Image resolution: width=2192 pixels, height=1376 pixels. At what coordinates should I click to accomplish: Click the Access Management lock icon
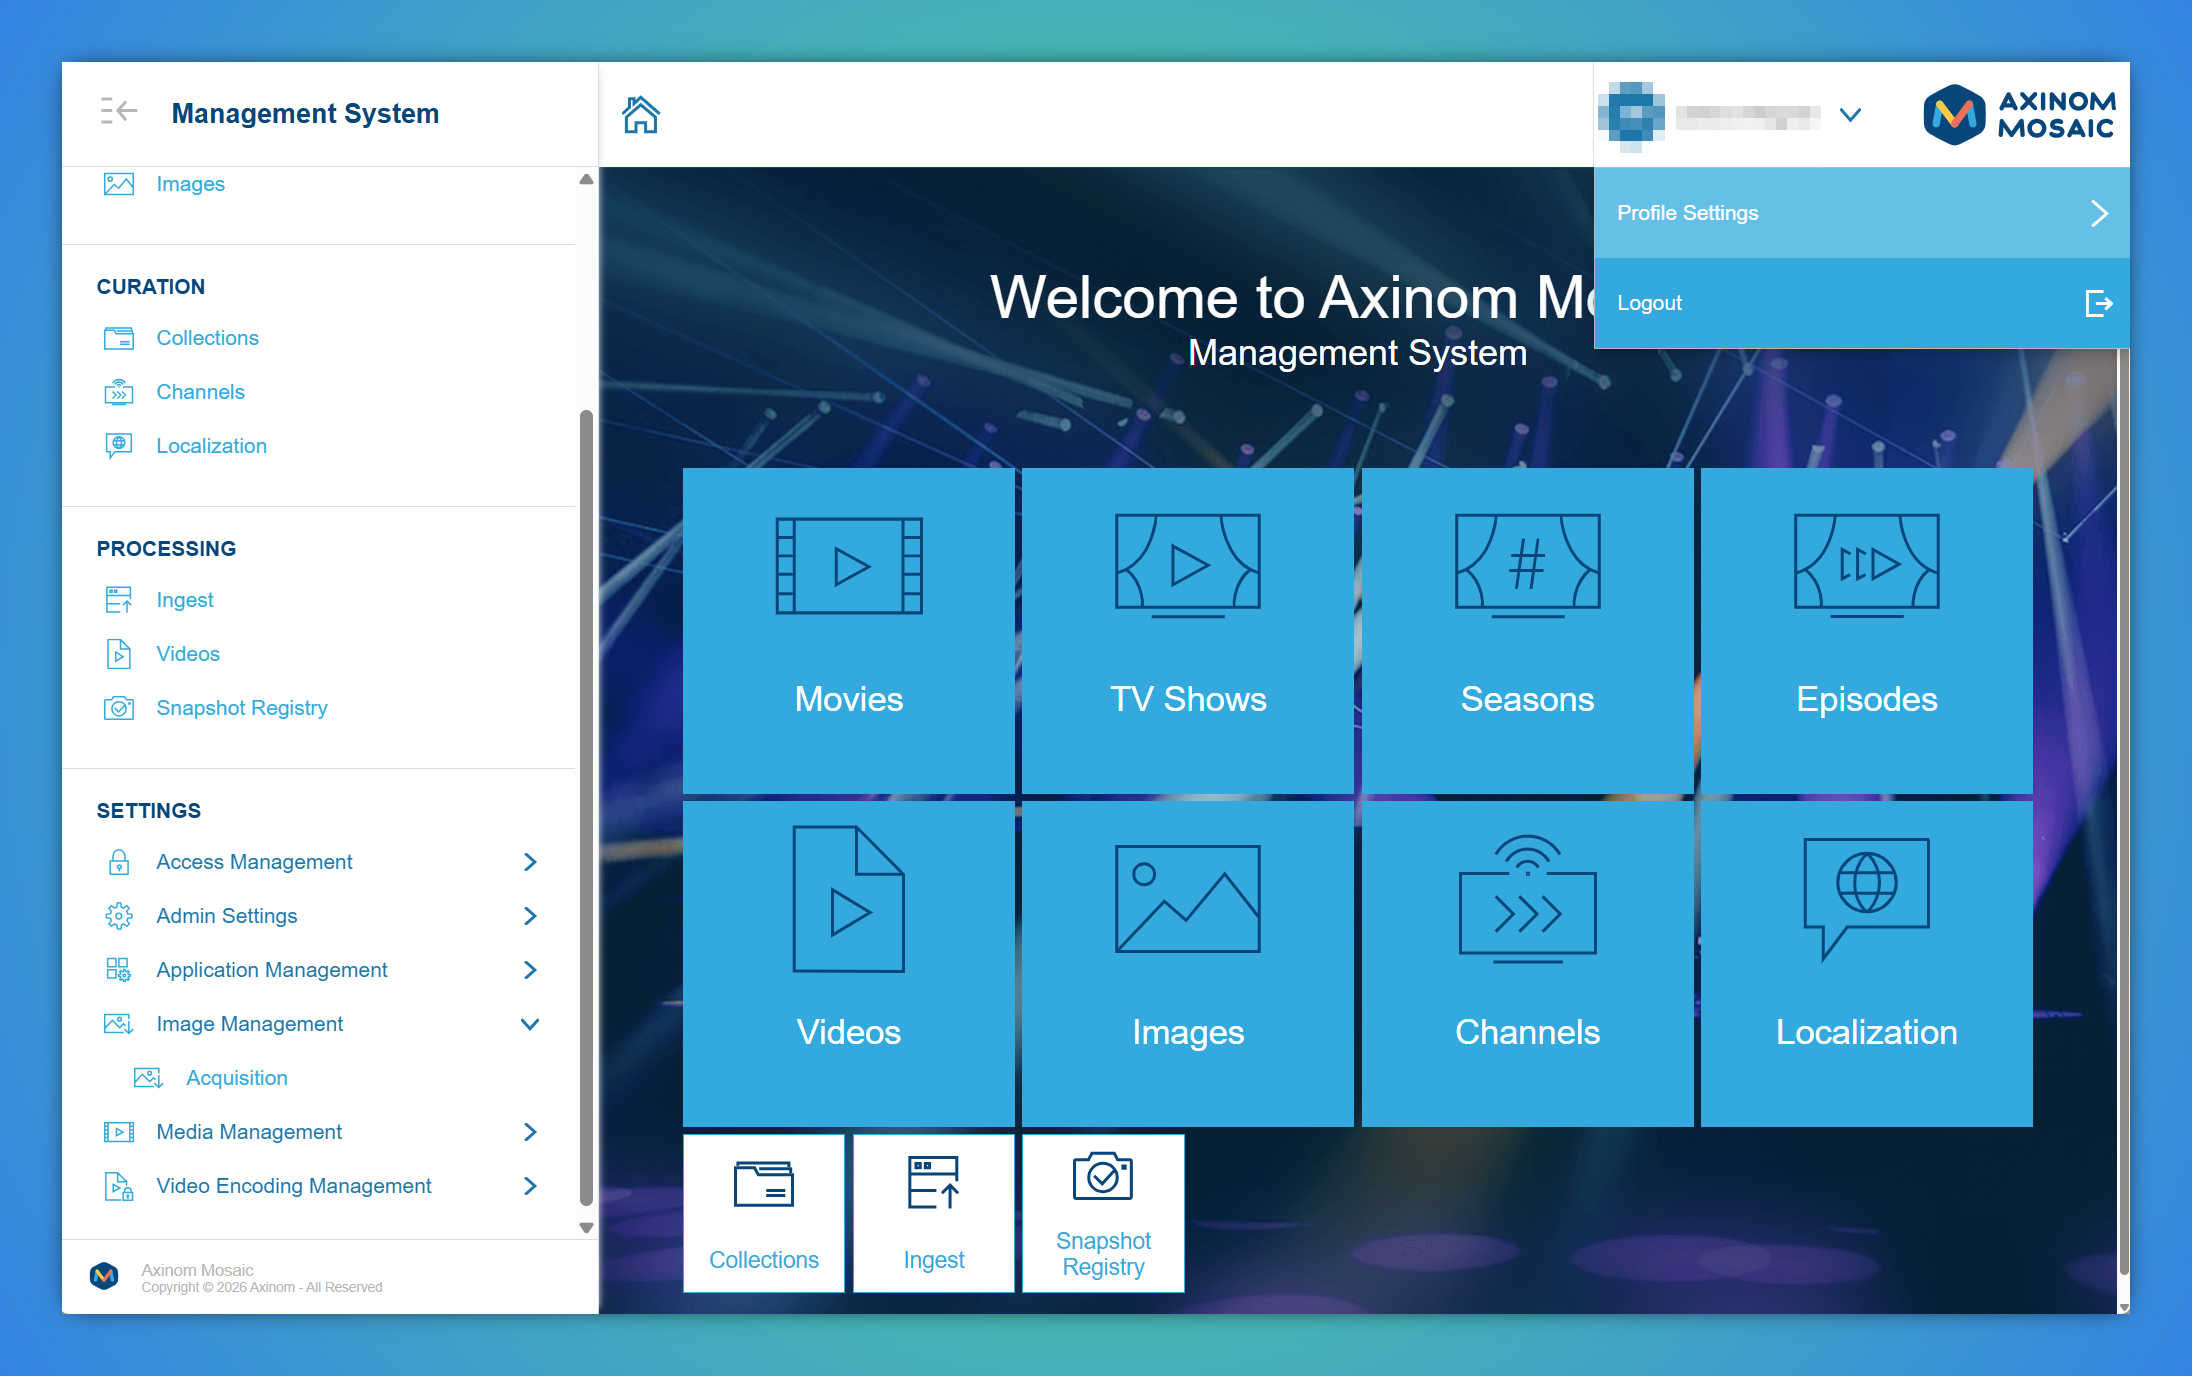[119, 862]
